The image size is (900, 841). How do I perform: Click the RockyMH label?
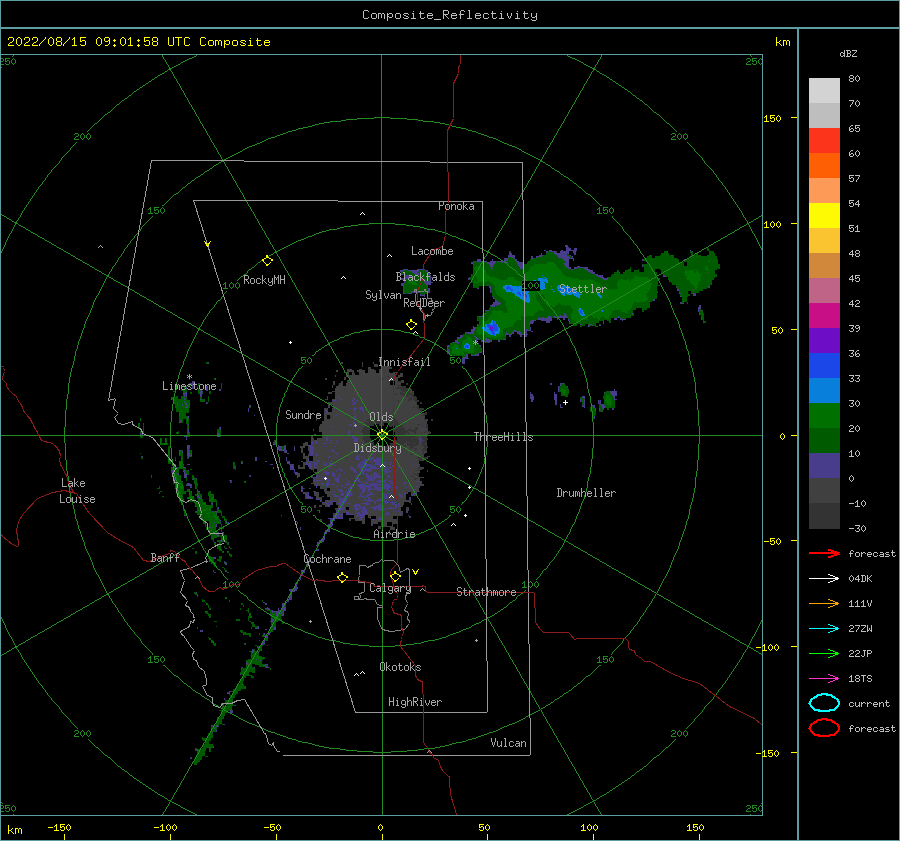pyautogui.click(x=264, y=280)
